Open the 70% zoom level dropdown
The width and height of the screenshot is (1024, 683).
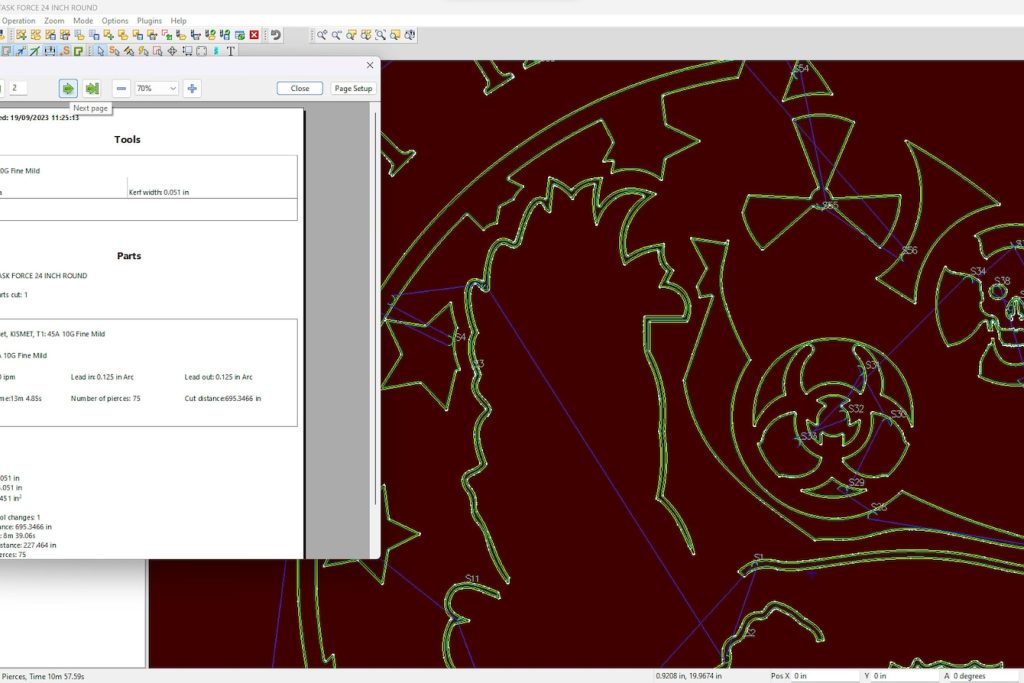pyautogui.click(x=157, y=88)
